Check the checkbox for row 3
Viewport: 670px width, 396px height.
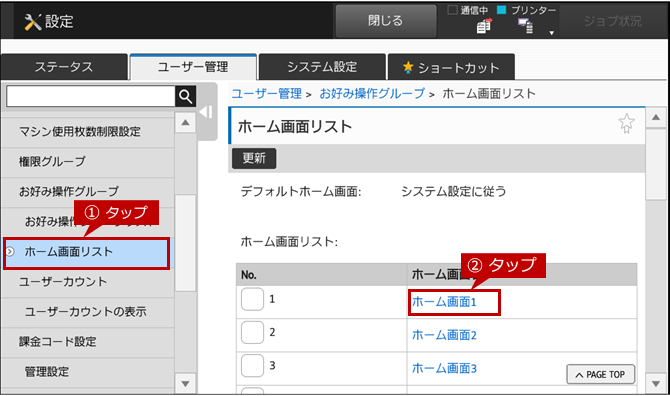[252, 366]
